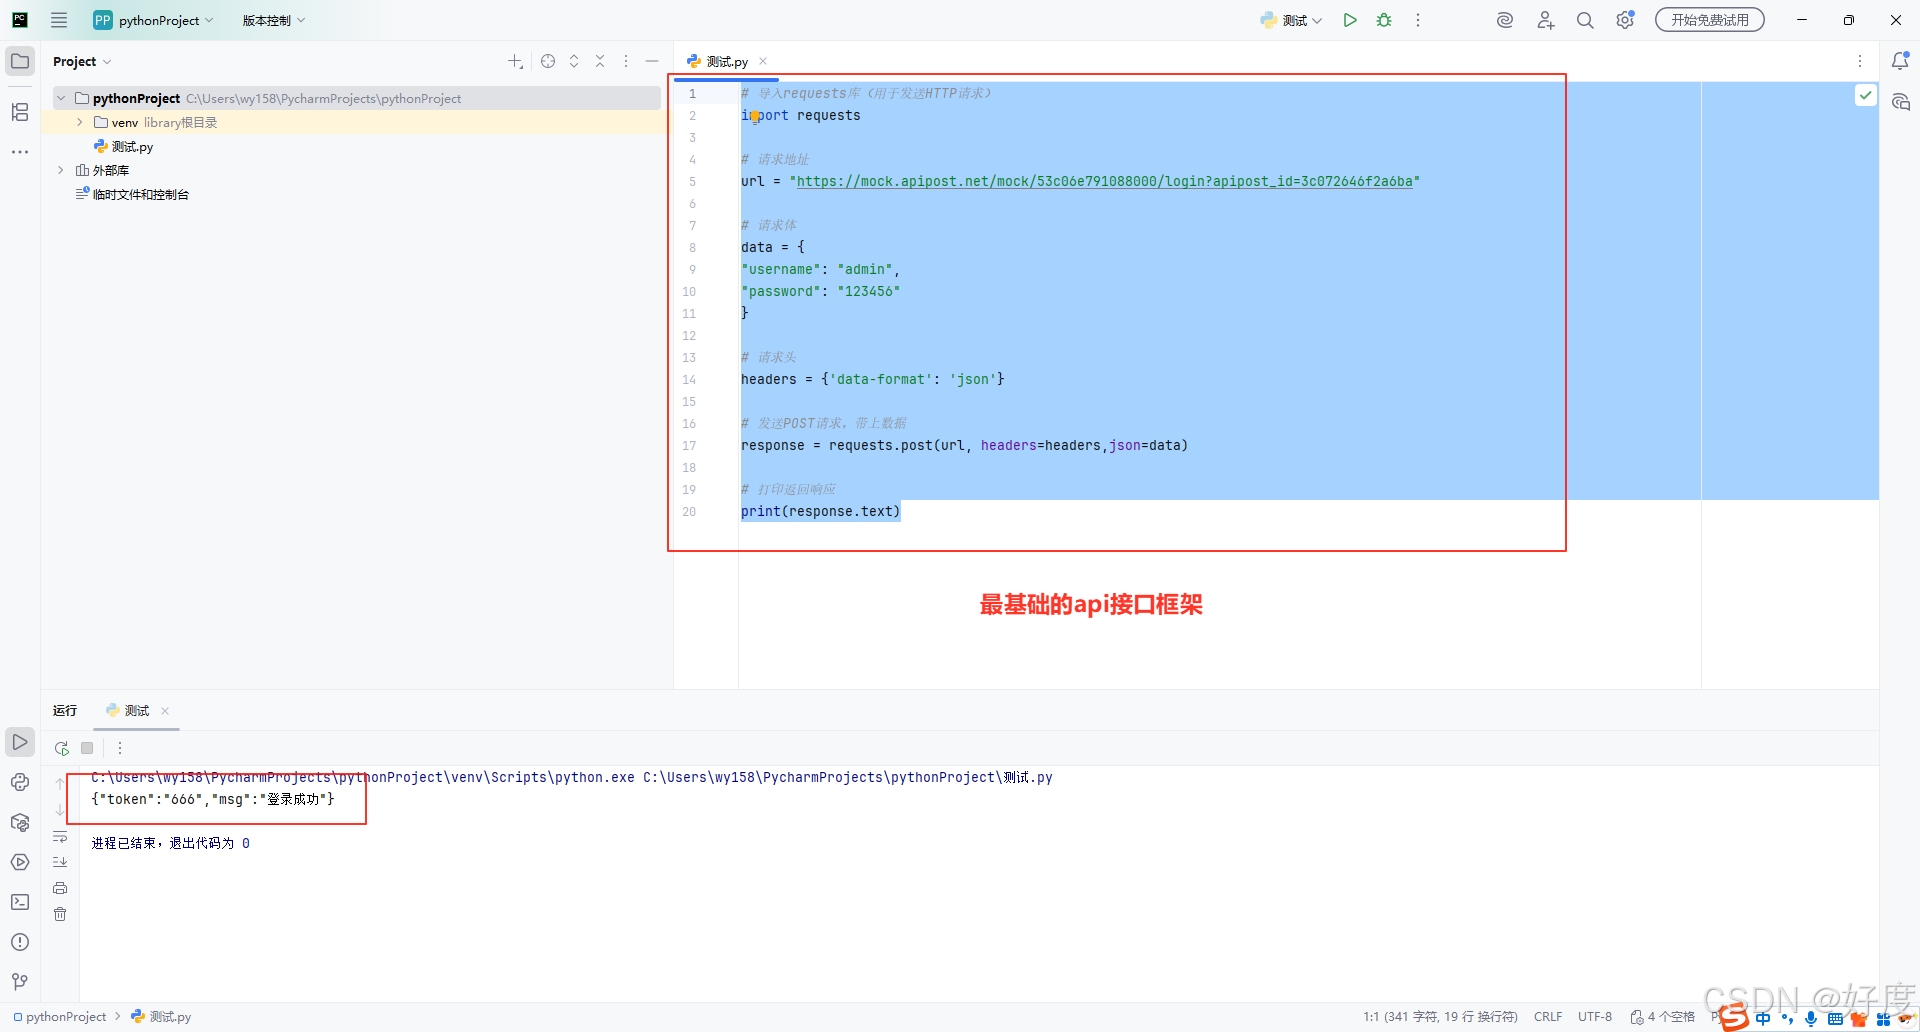1920x1032 pixels.
Task: Toggle soft-wrap in run console
Action: coord(60,836)
